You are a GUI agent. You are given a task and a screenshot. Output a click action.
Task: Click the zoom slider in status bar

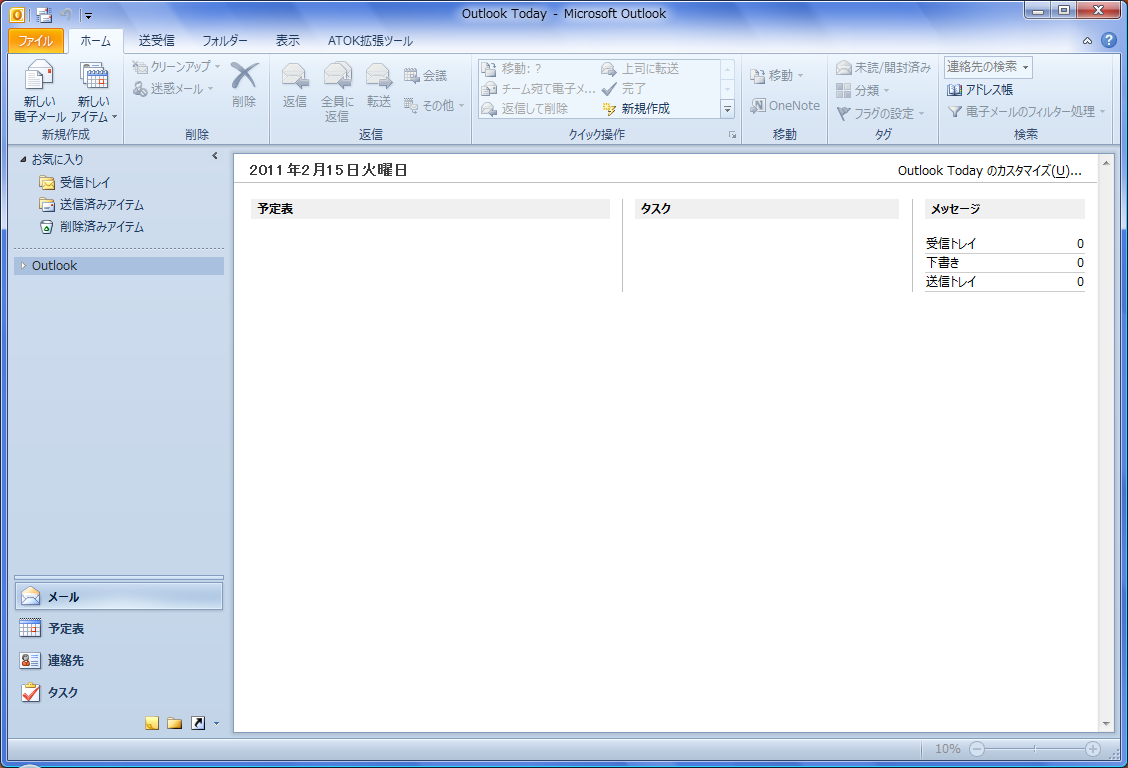tap(1034, 749)
